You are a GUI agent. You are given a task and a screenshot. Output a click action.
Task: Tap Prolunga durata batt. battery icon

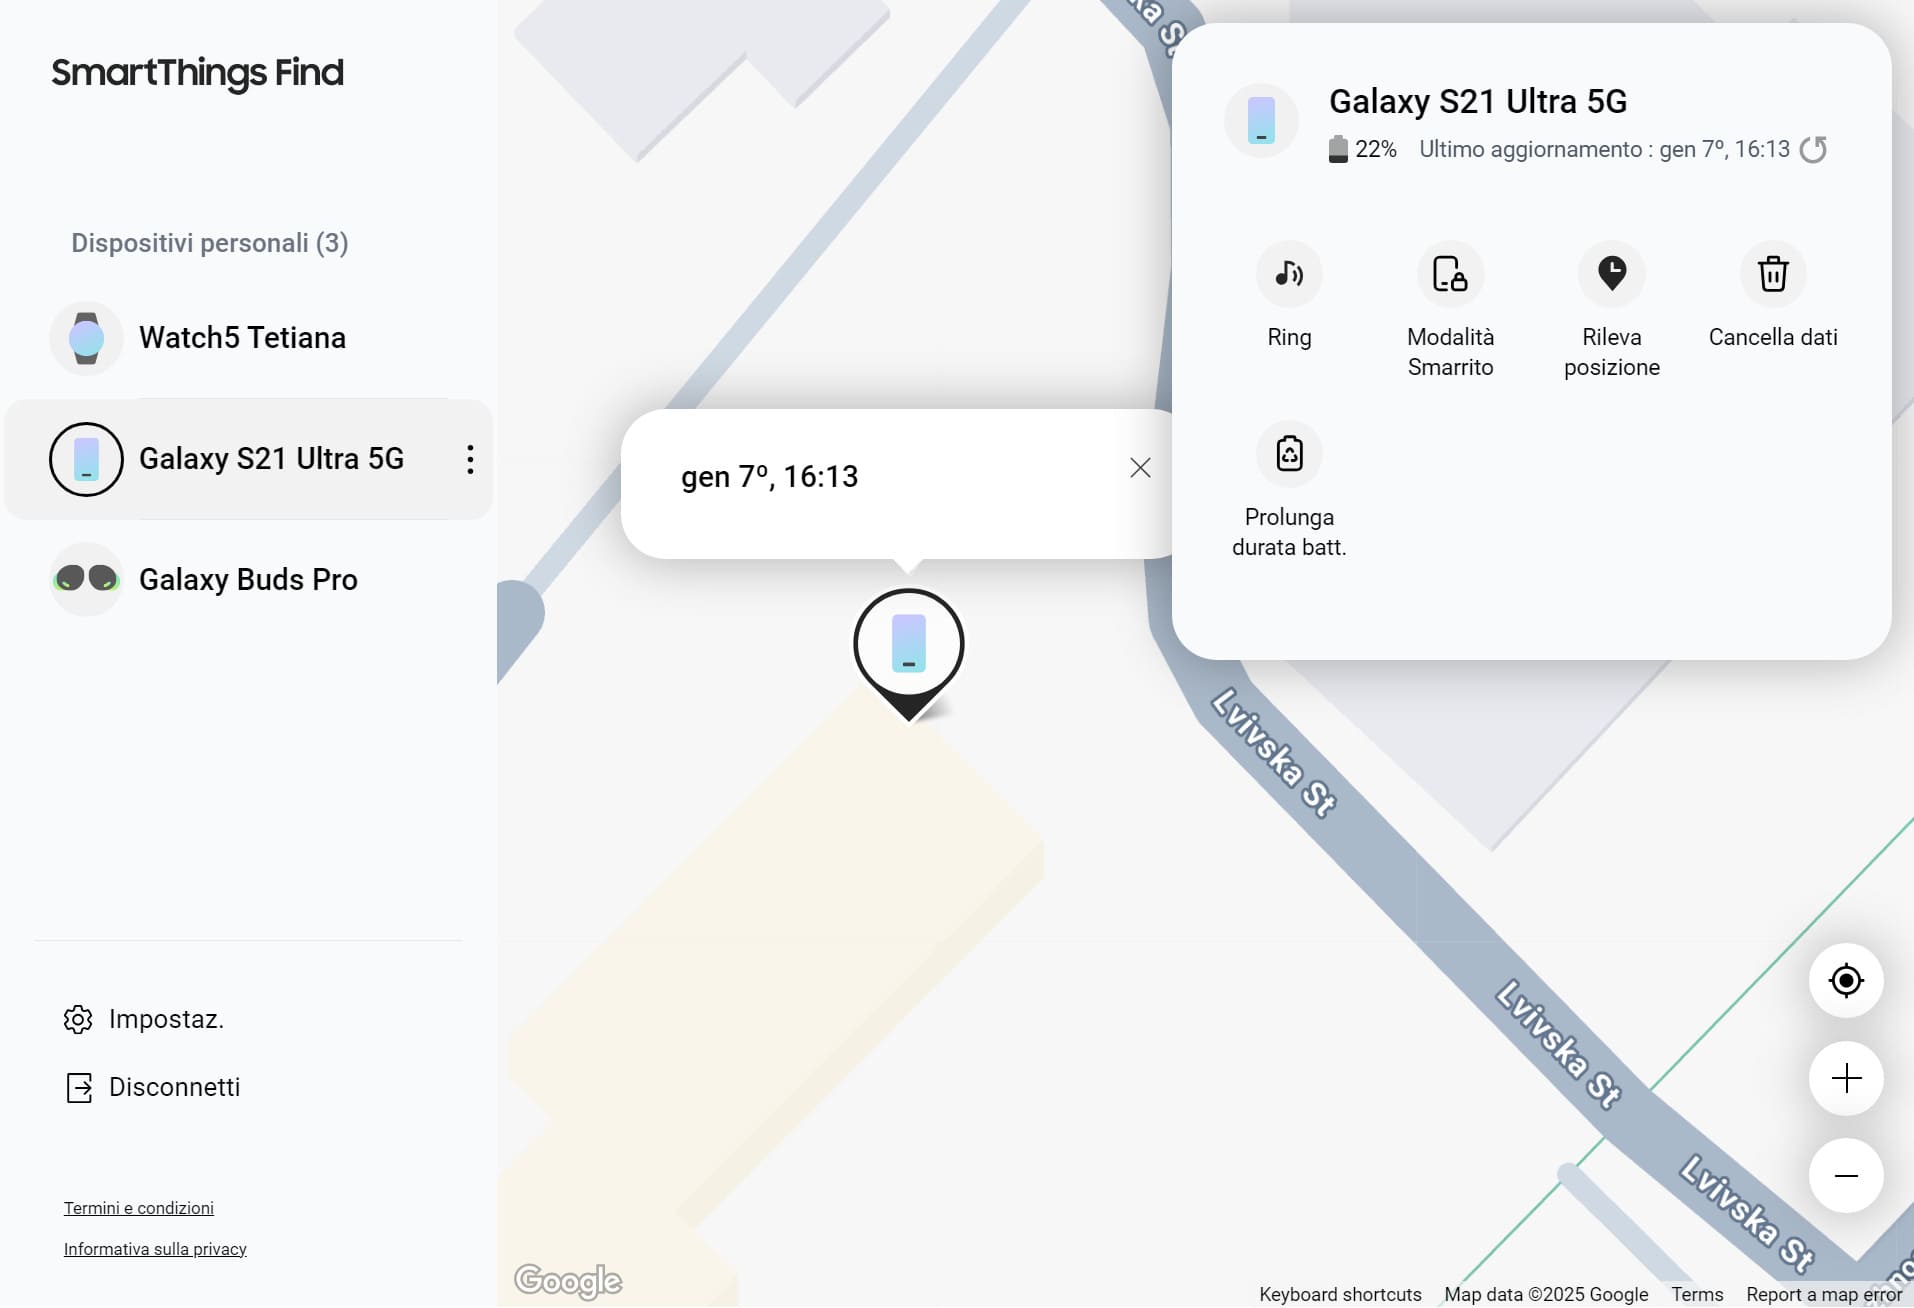(1289, 454)
